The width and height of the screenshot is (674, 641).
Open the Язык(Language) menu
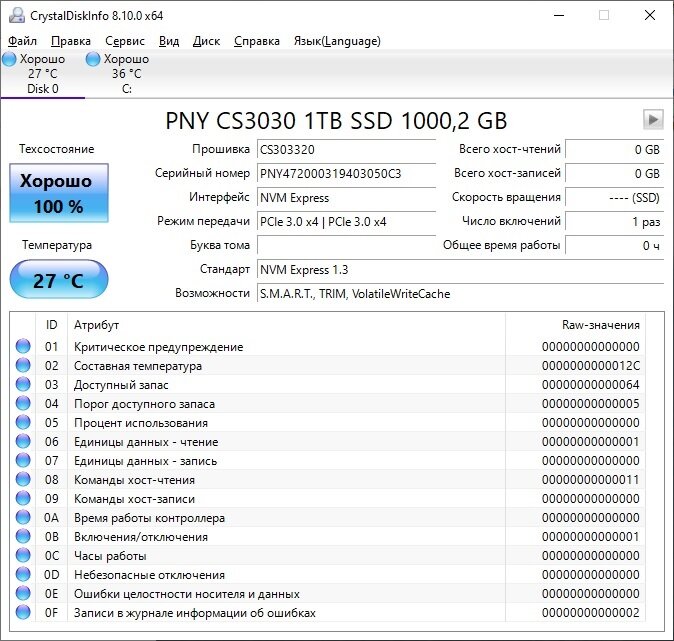[x=337, y=41]
